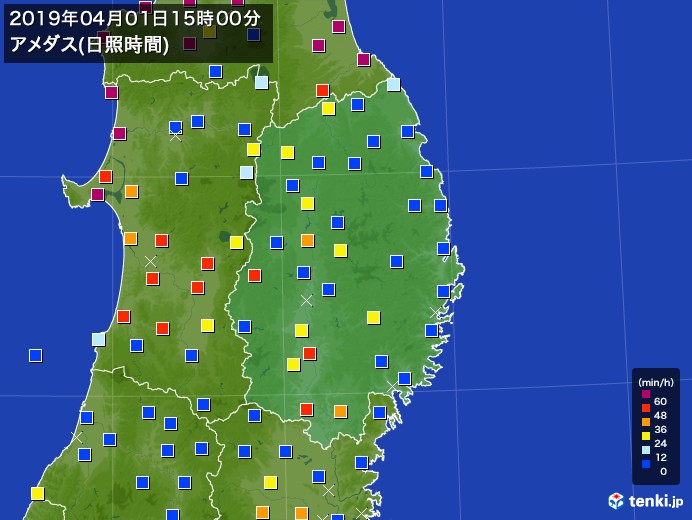The image size is (692, 520).
Task: Click the timestamp "2019年04月01日15時00分"
Action: click(135, 19)
